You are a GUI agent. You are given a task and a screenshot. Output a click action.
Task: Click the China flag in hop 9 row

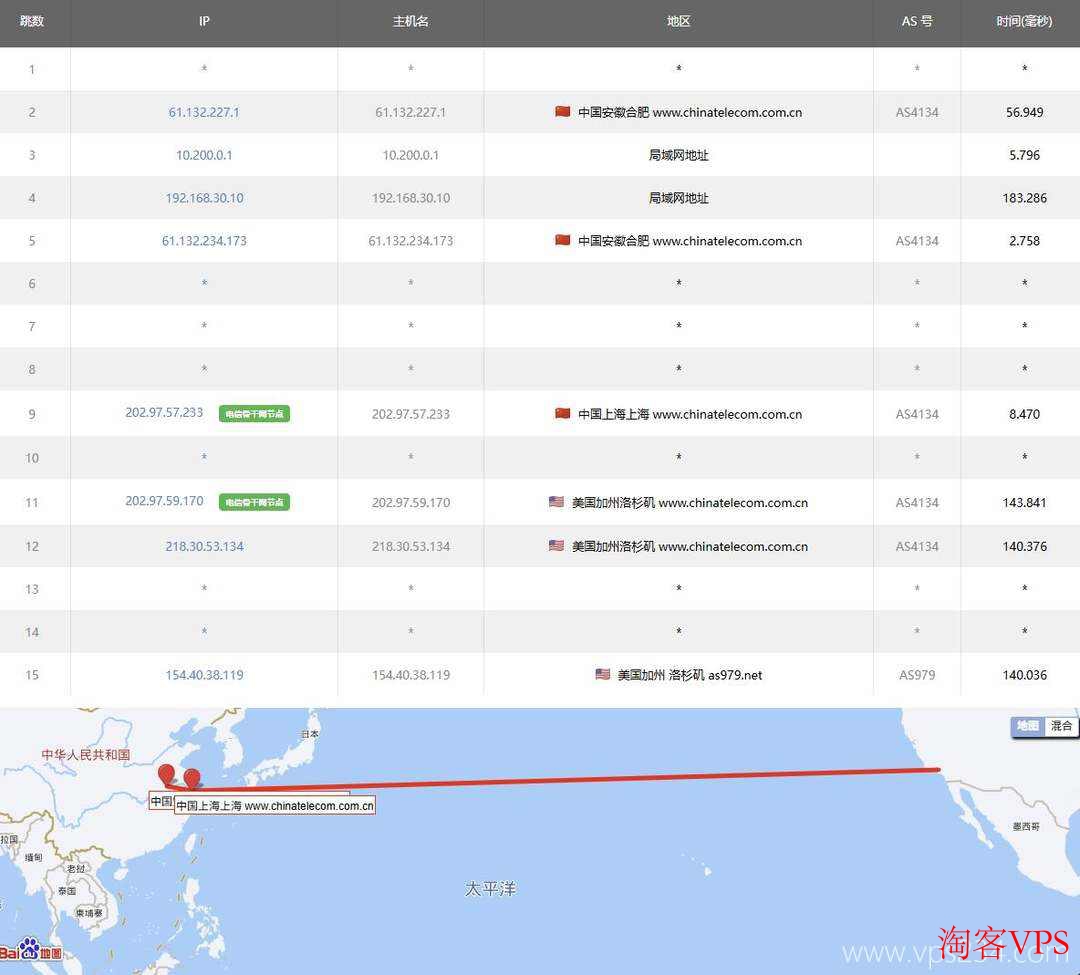(x=563, y=413)
